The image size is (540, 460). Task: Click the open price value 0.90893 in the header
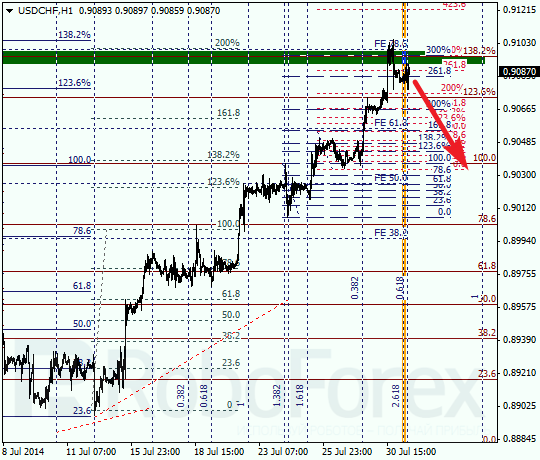[x=95, y=11]
